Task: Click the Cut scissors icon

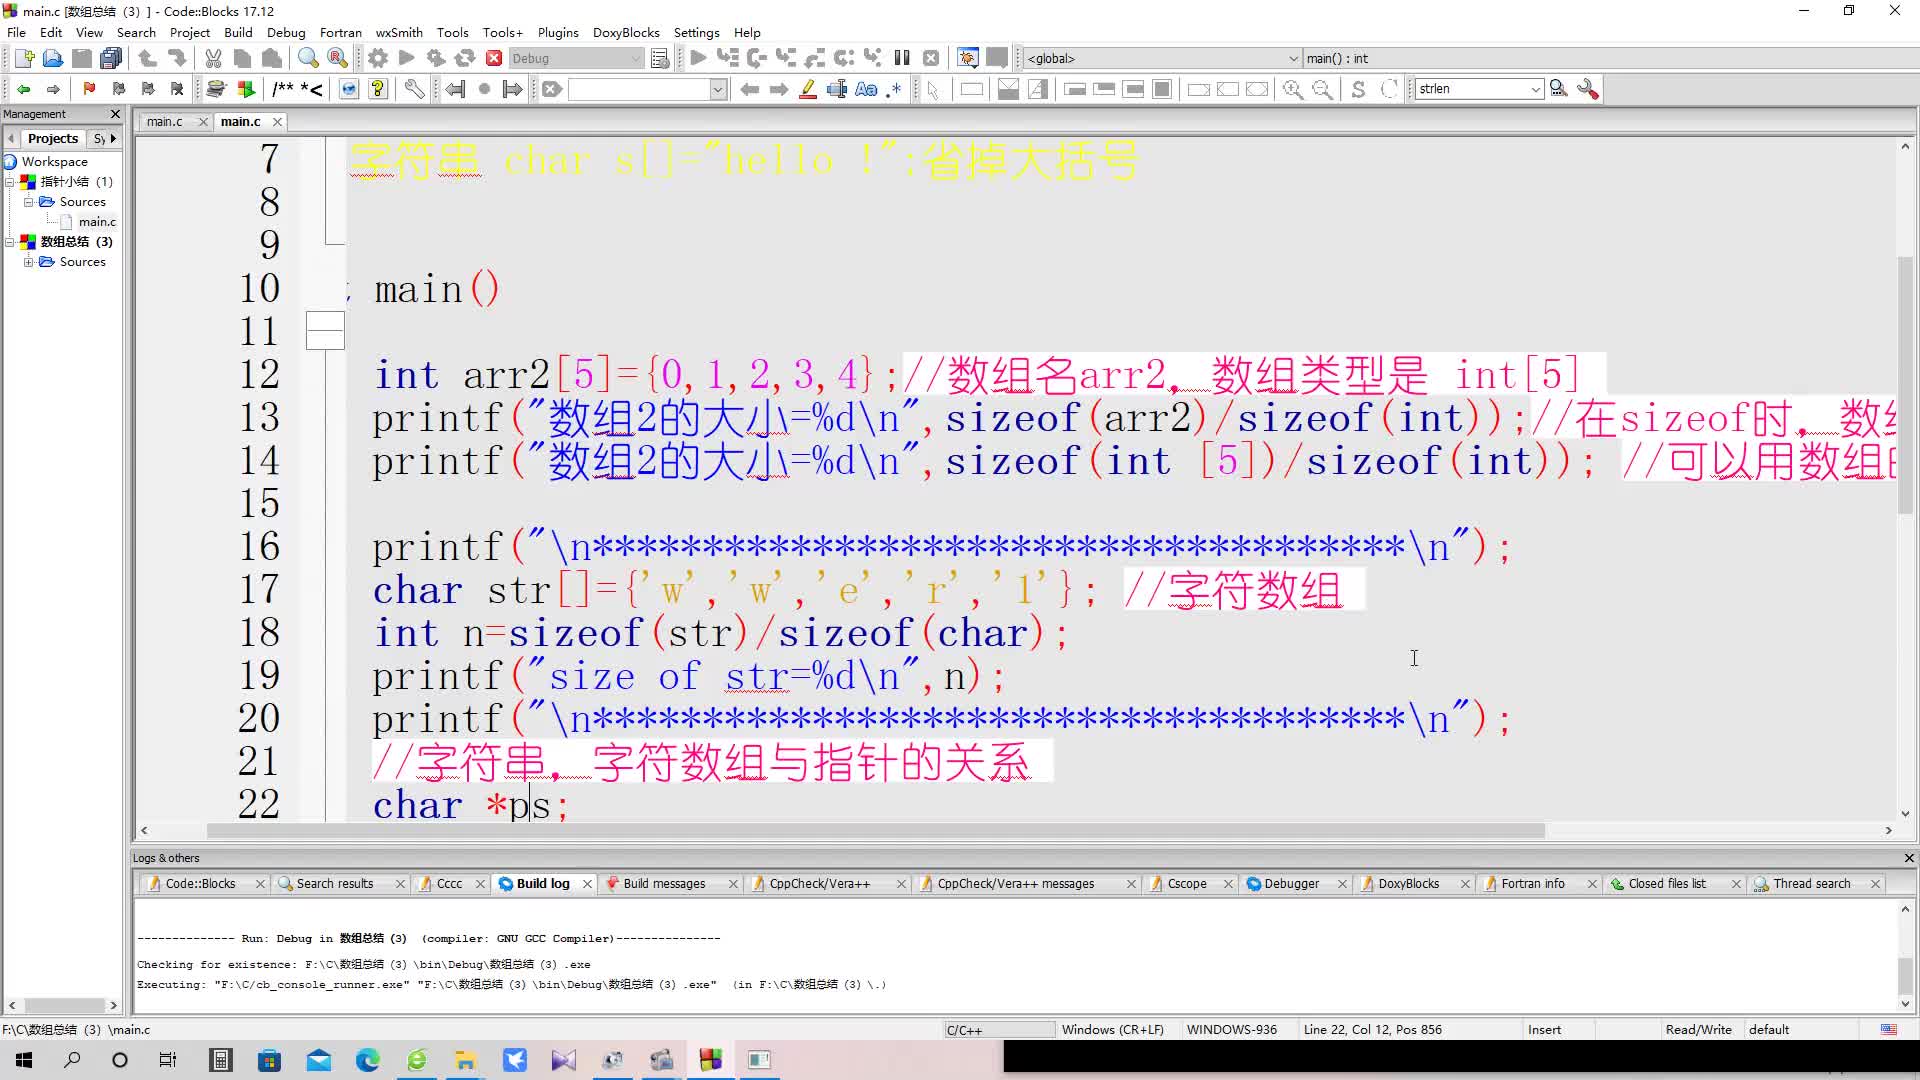Action: tap(213, 58)
